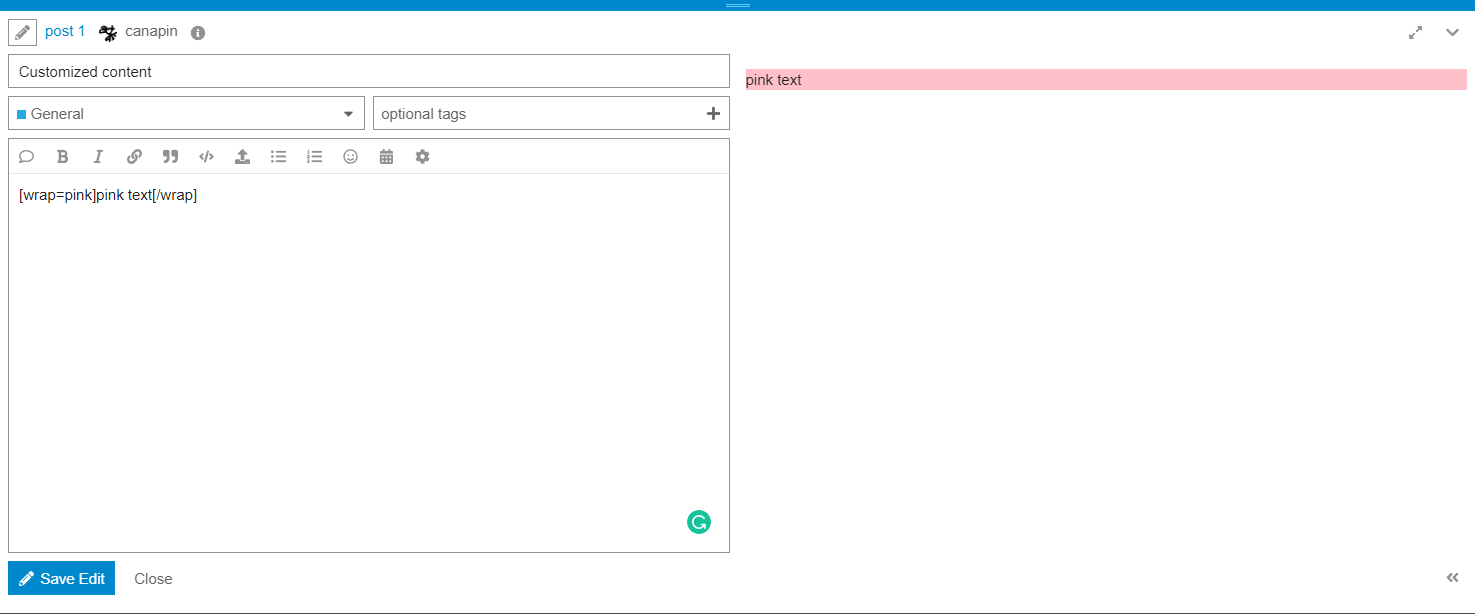Click the Save Edit button

pyautogui.click(x=61, y=578)
